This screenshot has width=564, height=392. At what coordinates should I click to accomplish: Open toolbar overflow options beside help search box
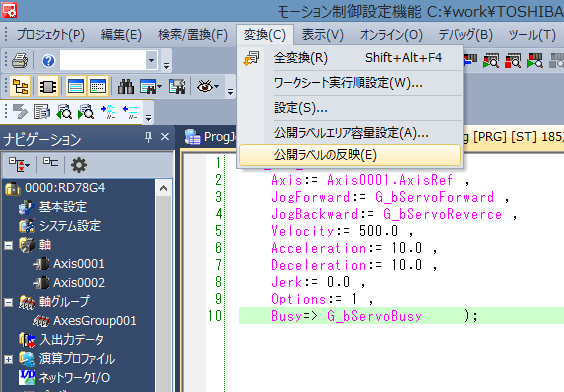pyautogui.click(x=166, y=65)
